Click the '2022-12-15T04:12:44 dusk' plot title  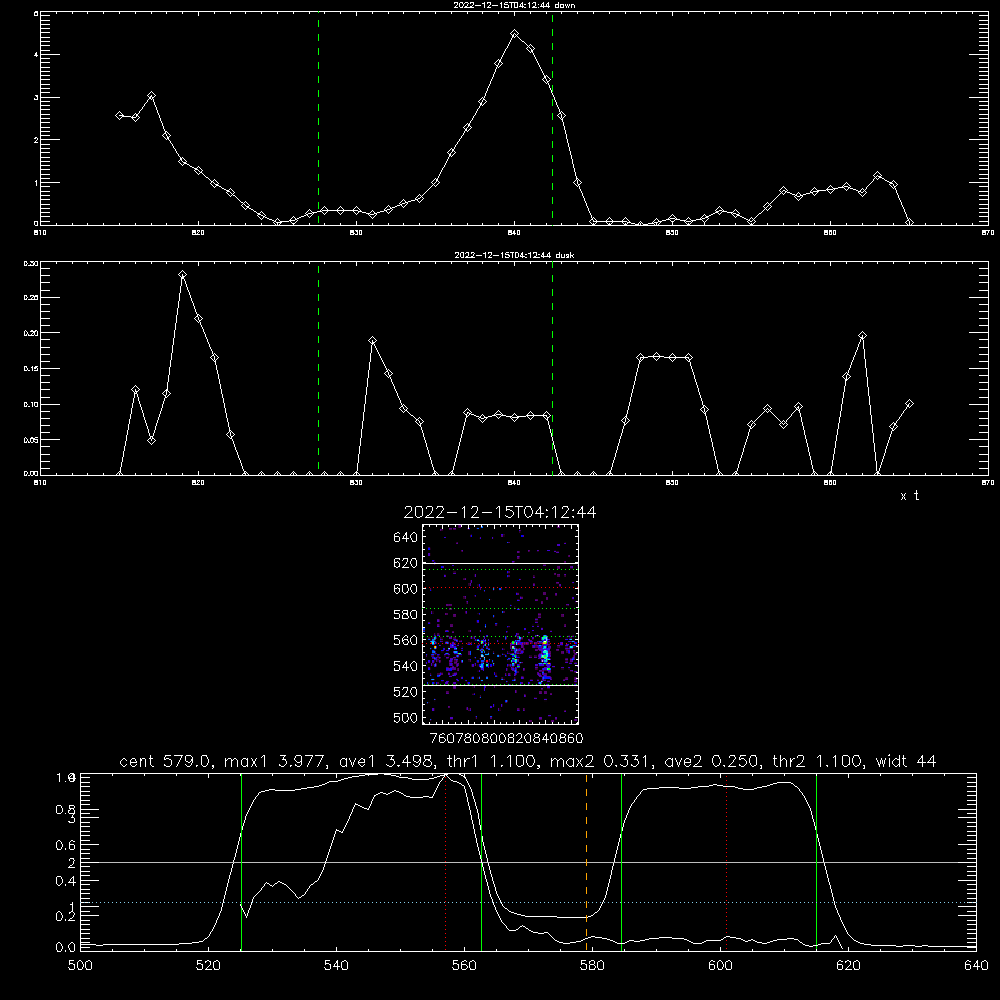click(514, 254)
